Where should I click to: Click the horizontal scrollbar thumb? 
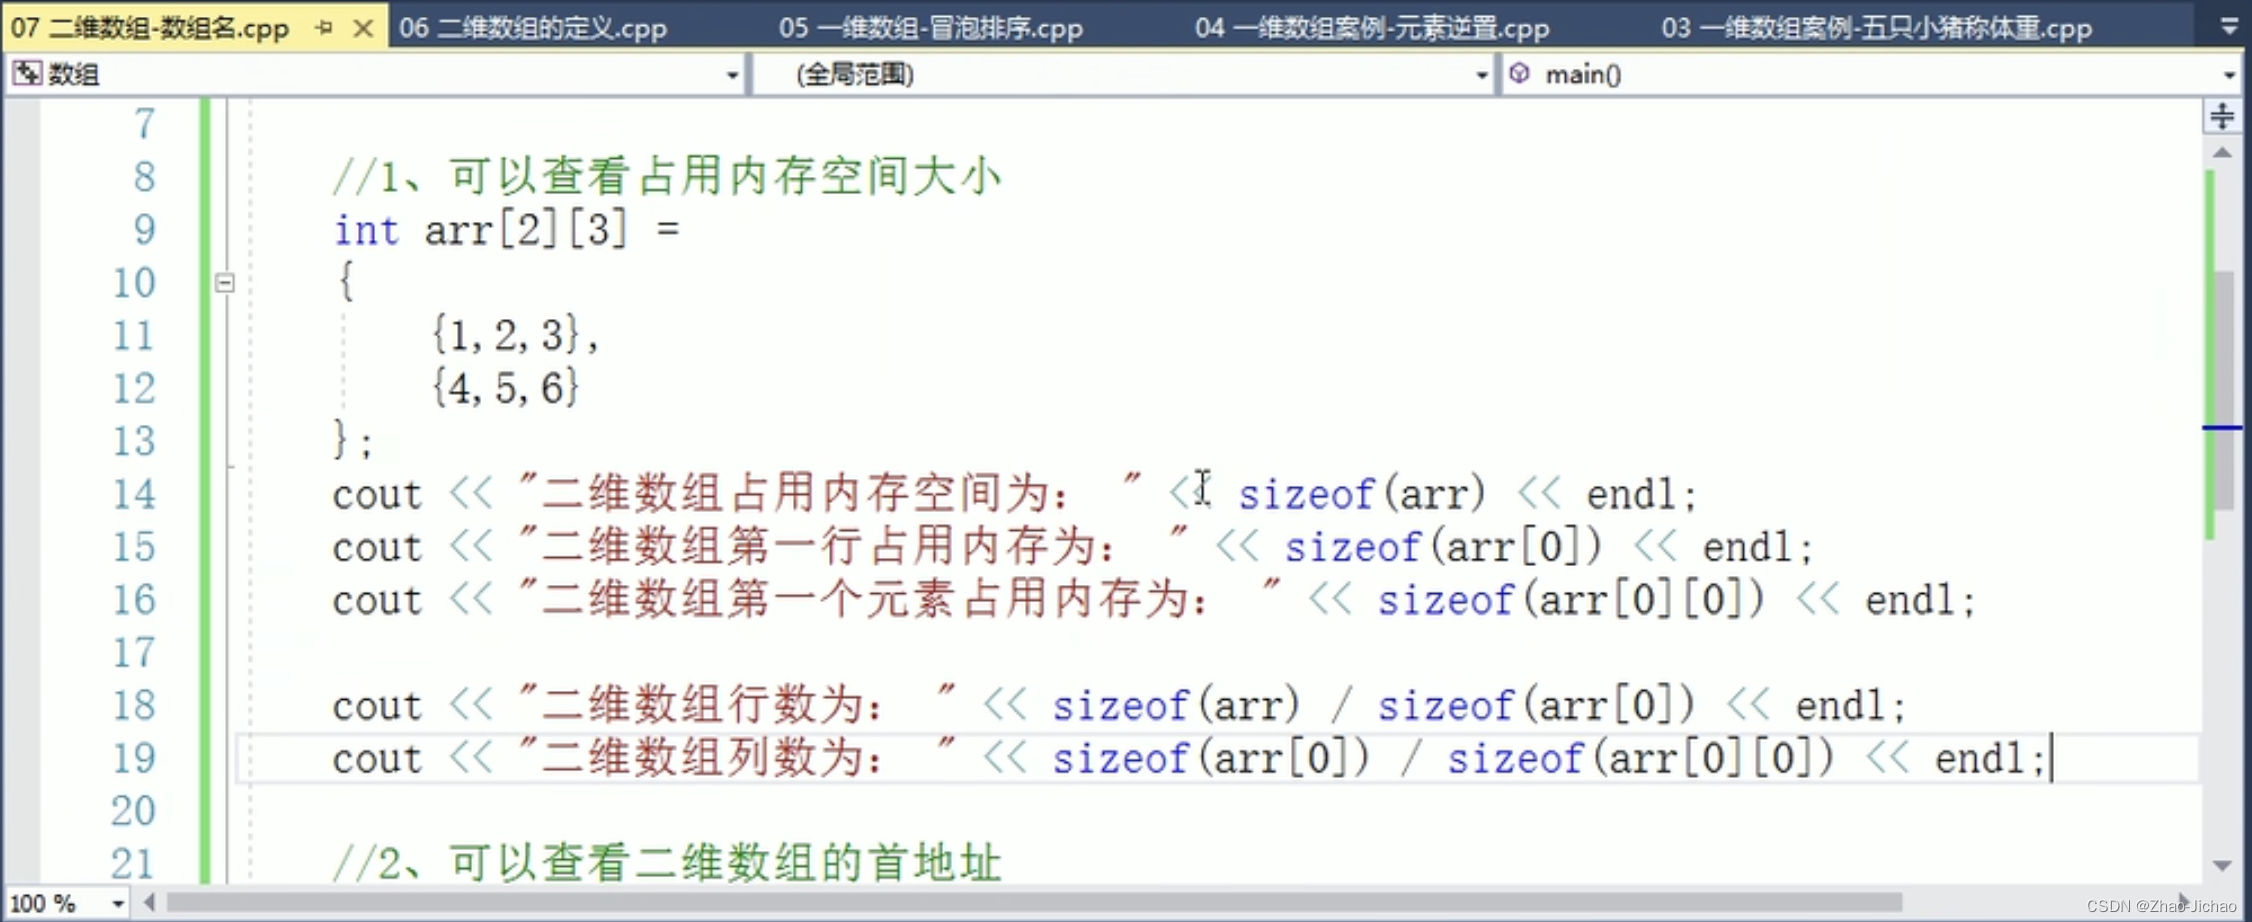(x=1034, y=903)
